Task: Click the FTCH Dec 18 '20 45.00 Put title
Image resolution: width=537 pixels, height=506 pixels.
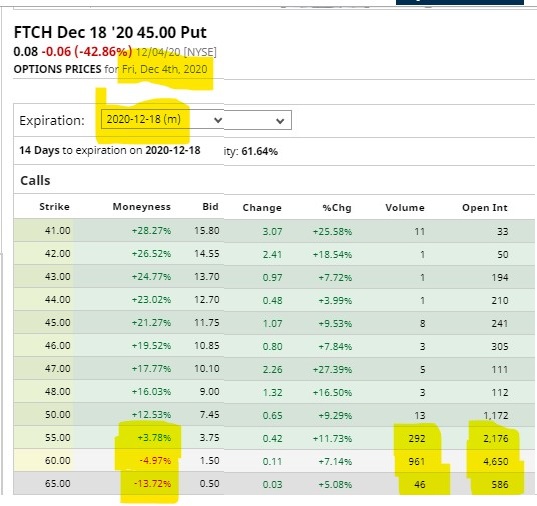Action: coord(110,33)
